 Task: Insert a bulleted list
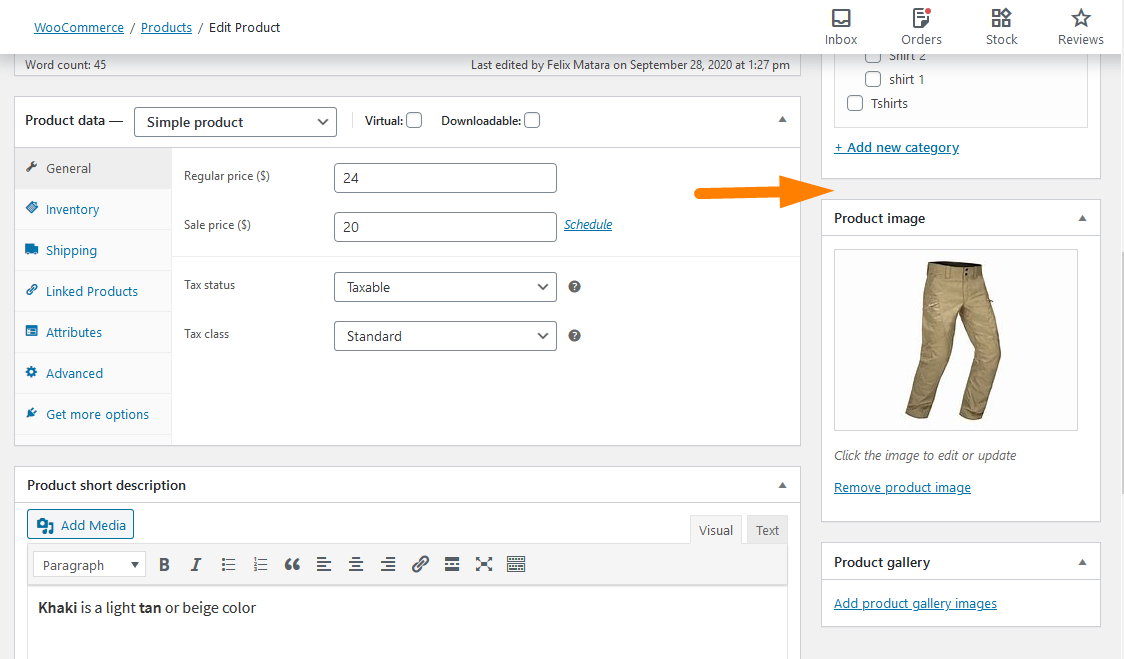(x=228, y=564)
